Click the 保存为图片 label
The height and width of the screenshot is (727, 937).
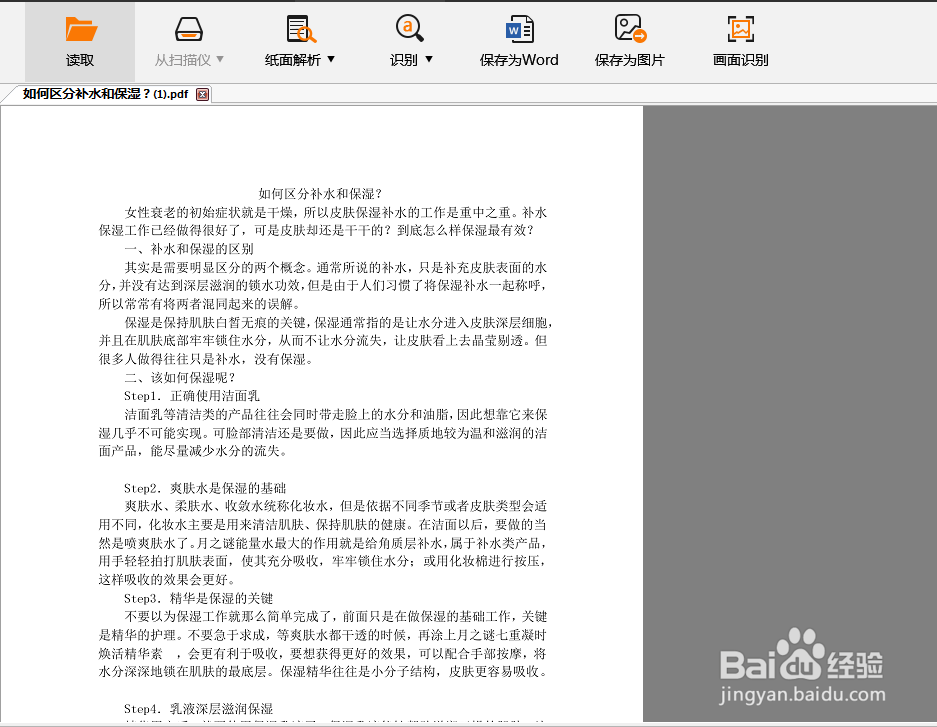click(x=629, y=60)
